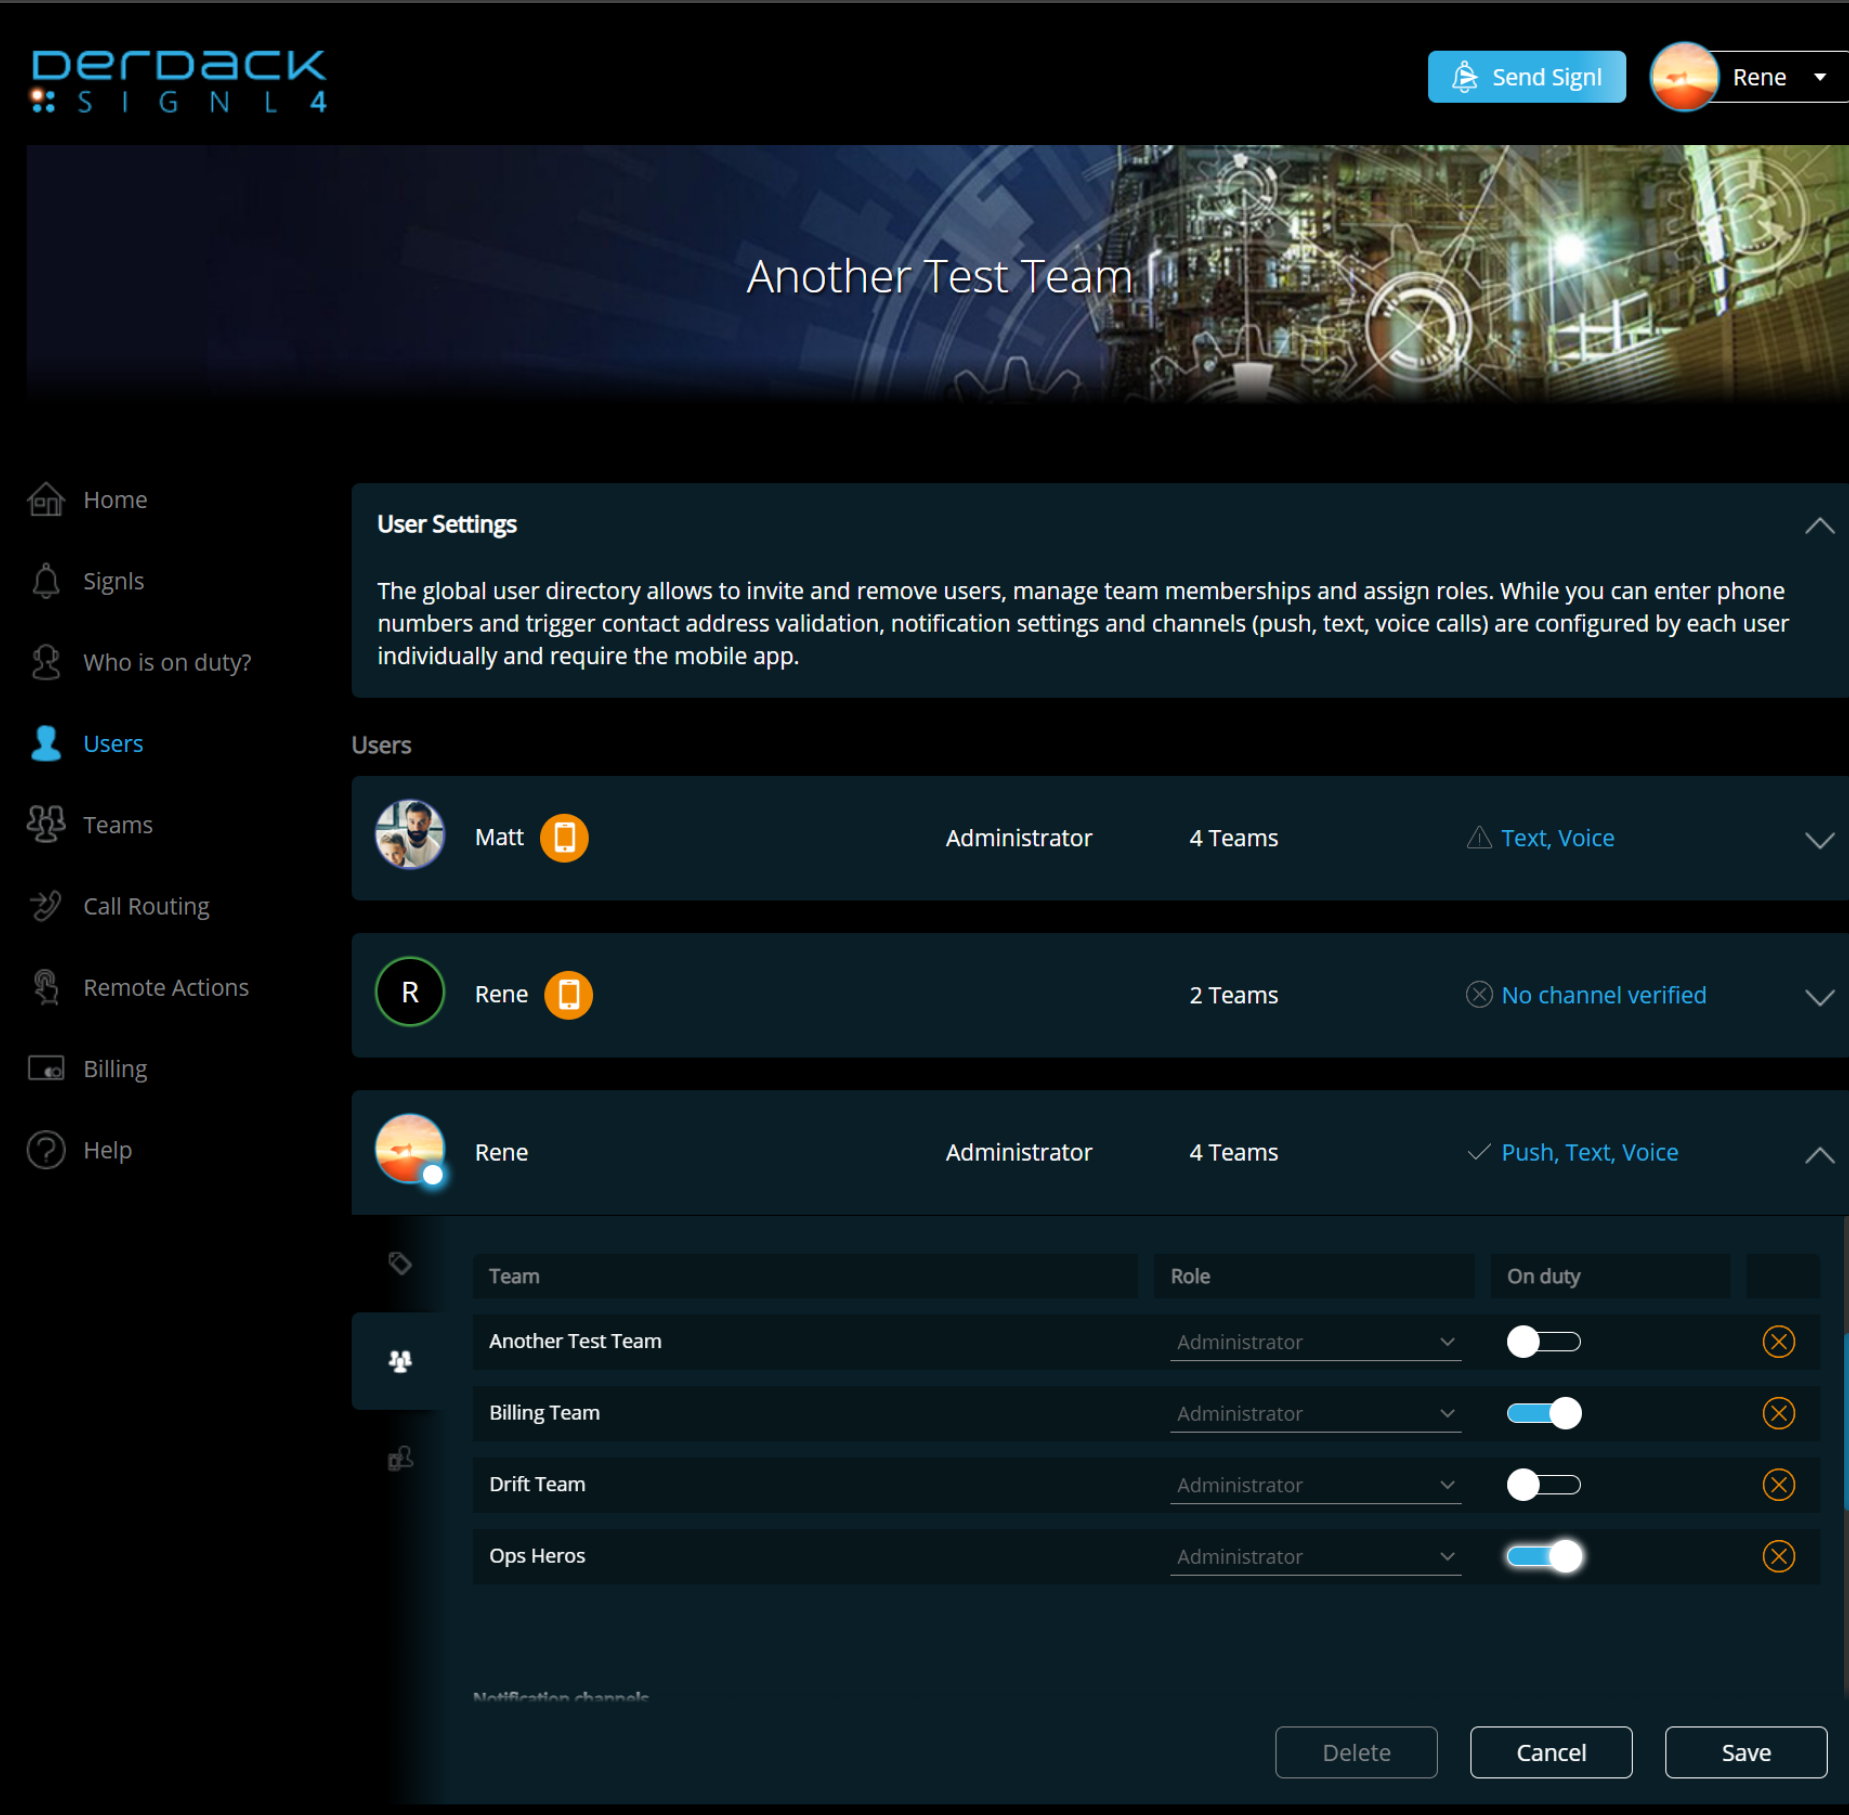Viewport: 1849px width, 1815px height.
Task: Click the warning triangle beside Text, Voice
Action: (x=1479, y=838)
